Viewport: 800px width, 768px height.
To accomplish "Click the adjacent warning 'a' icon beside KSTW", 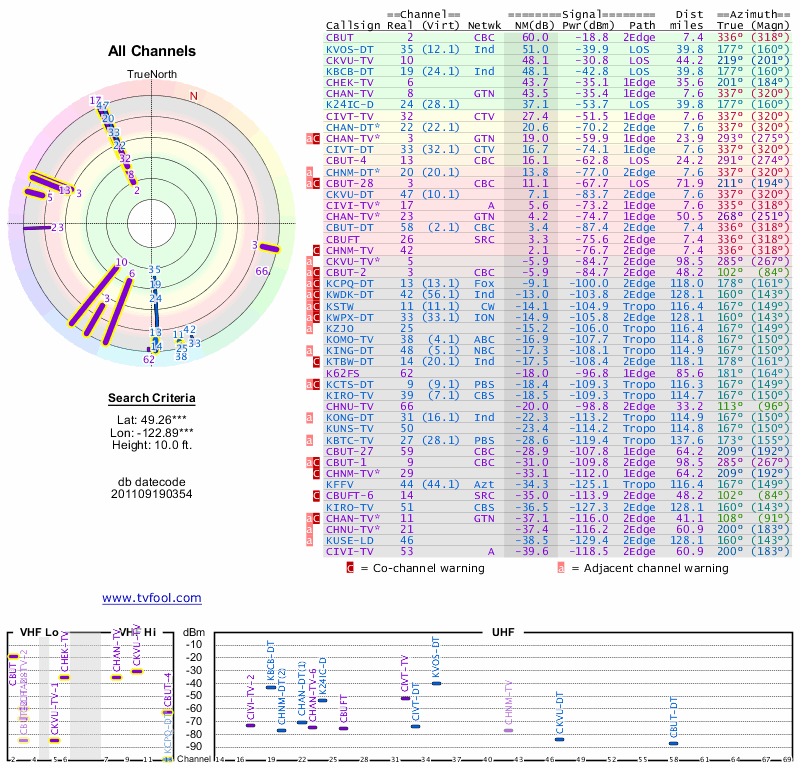I will tap(309, 307).
